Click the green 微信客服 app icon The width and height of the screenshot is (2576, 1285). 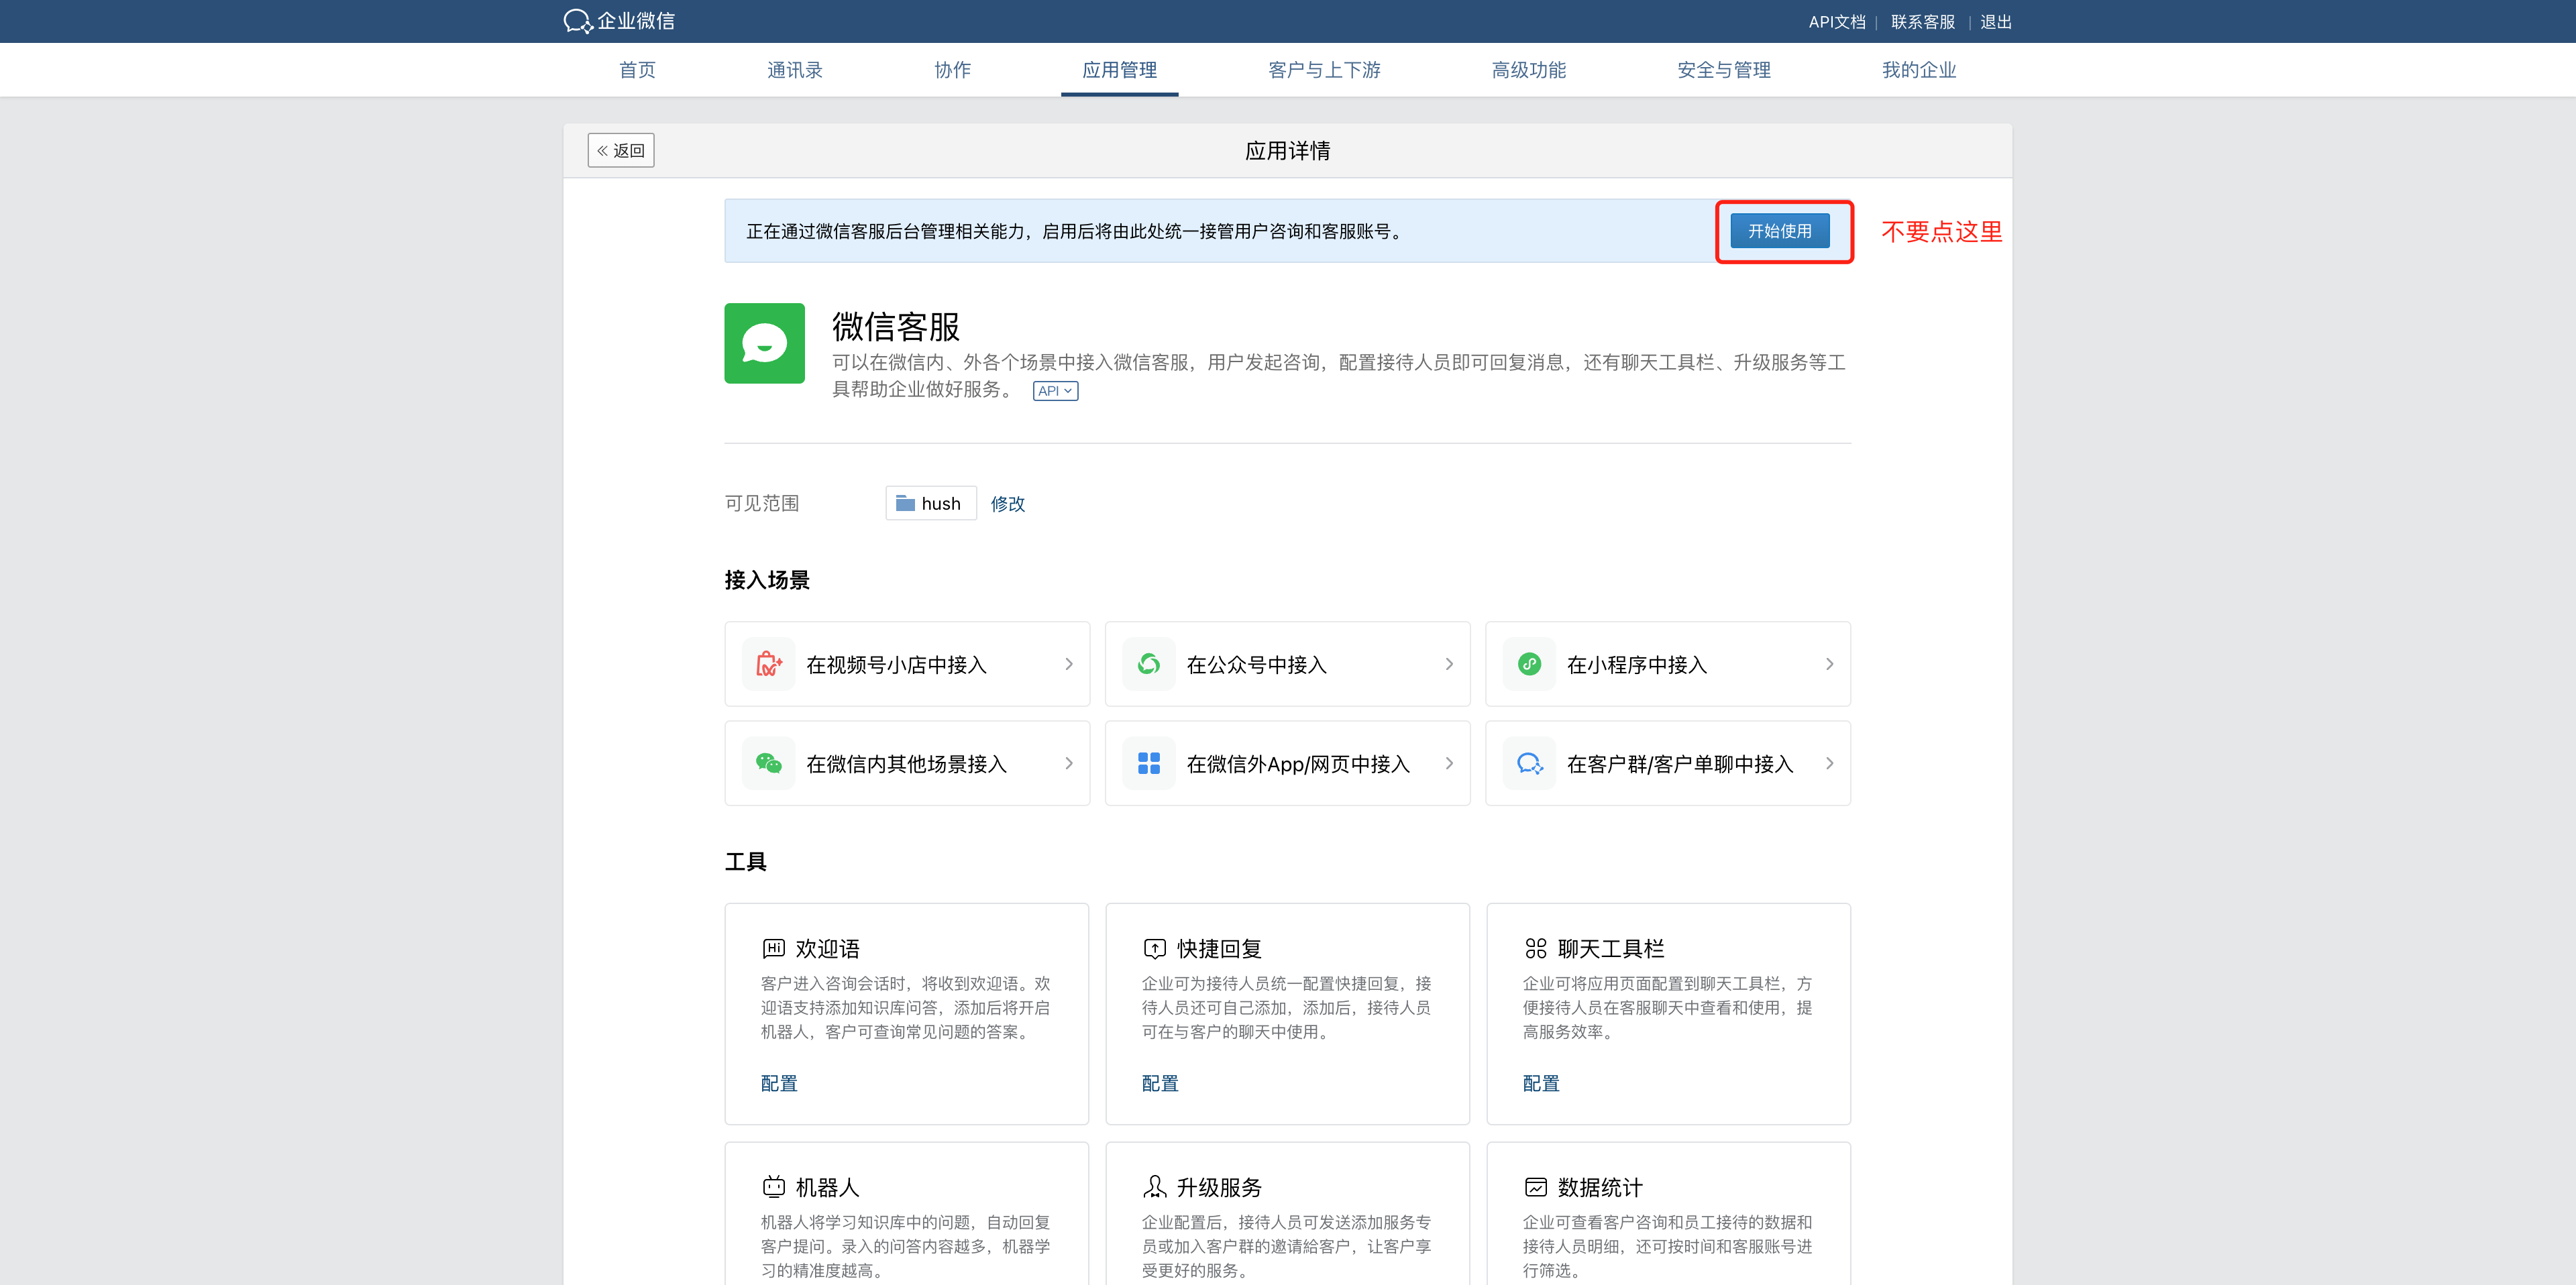point(764,343)
